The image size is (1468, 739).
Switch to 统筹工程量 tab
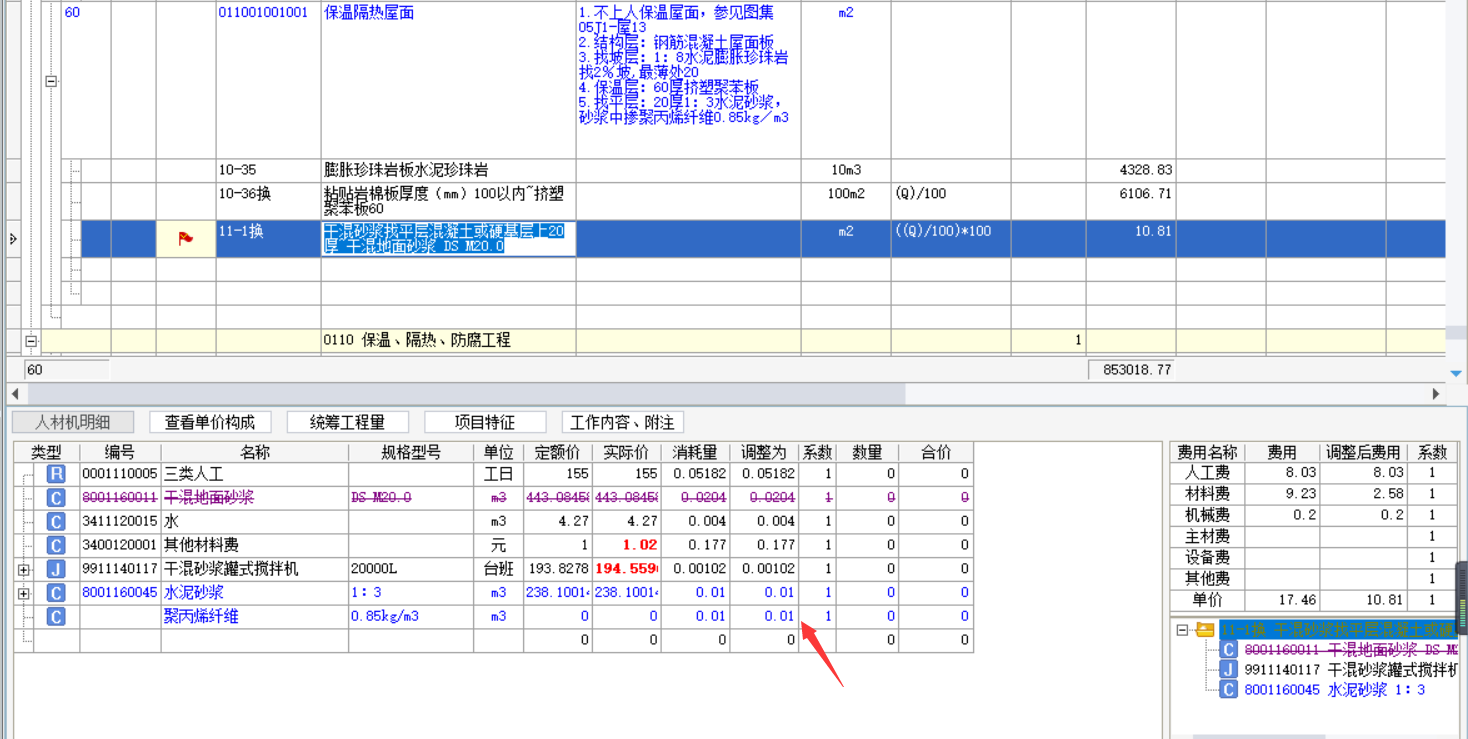tap(347, 422)
